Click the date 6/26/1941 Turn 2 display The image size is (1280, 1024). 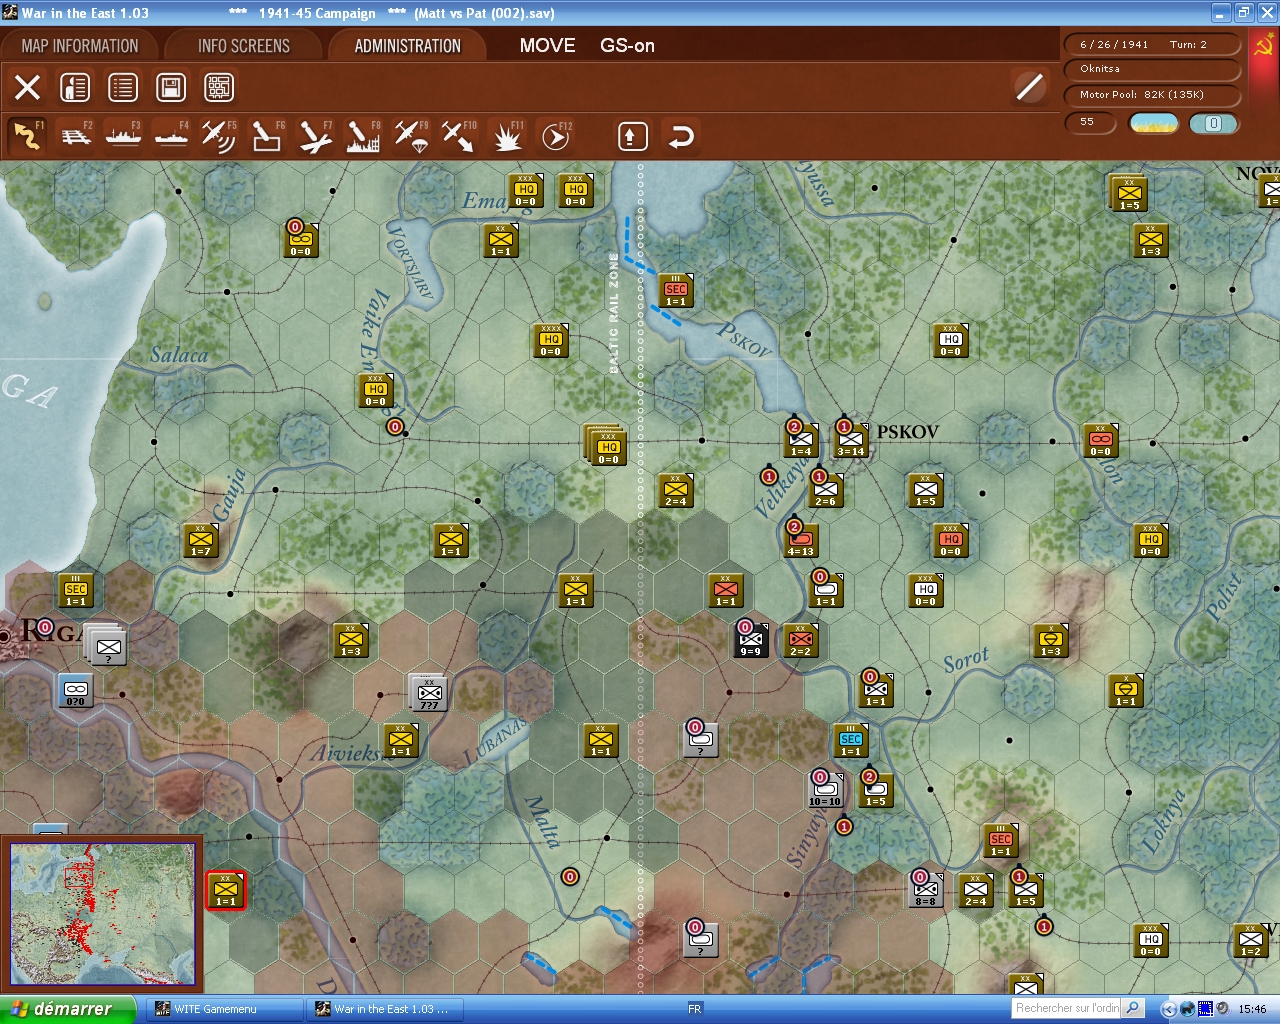pyautogui.click(x=1153, y=45)
